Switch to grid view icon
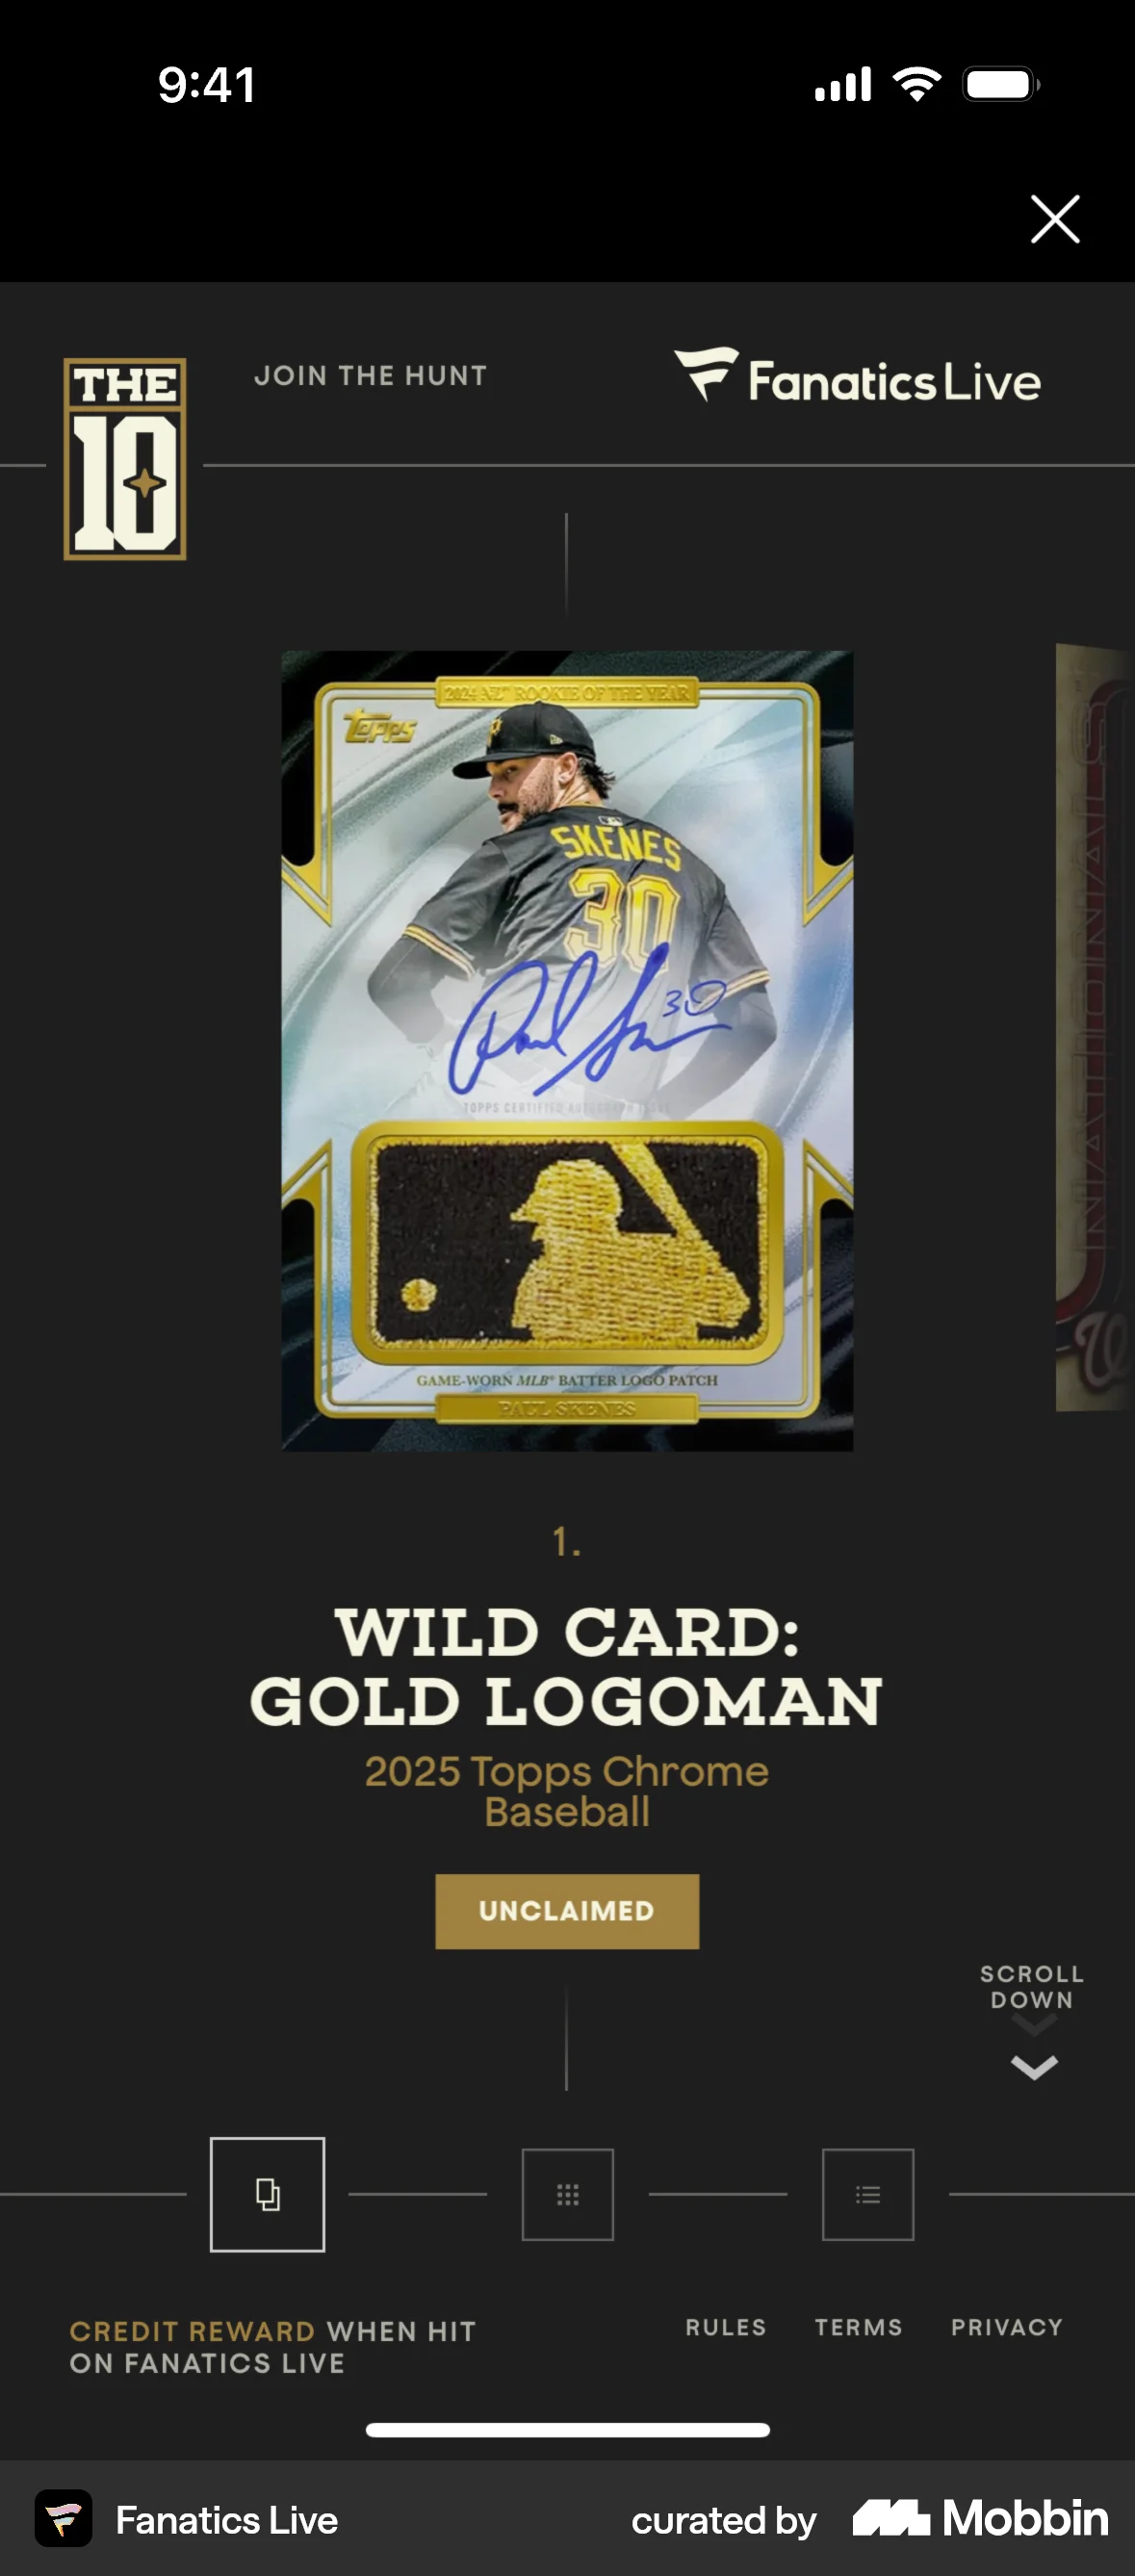The image size is (1135, 2576). pos(567,2194)
